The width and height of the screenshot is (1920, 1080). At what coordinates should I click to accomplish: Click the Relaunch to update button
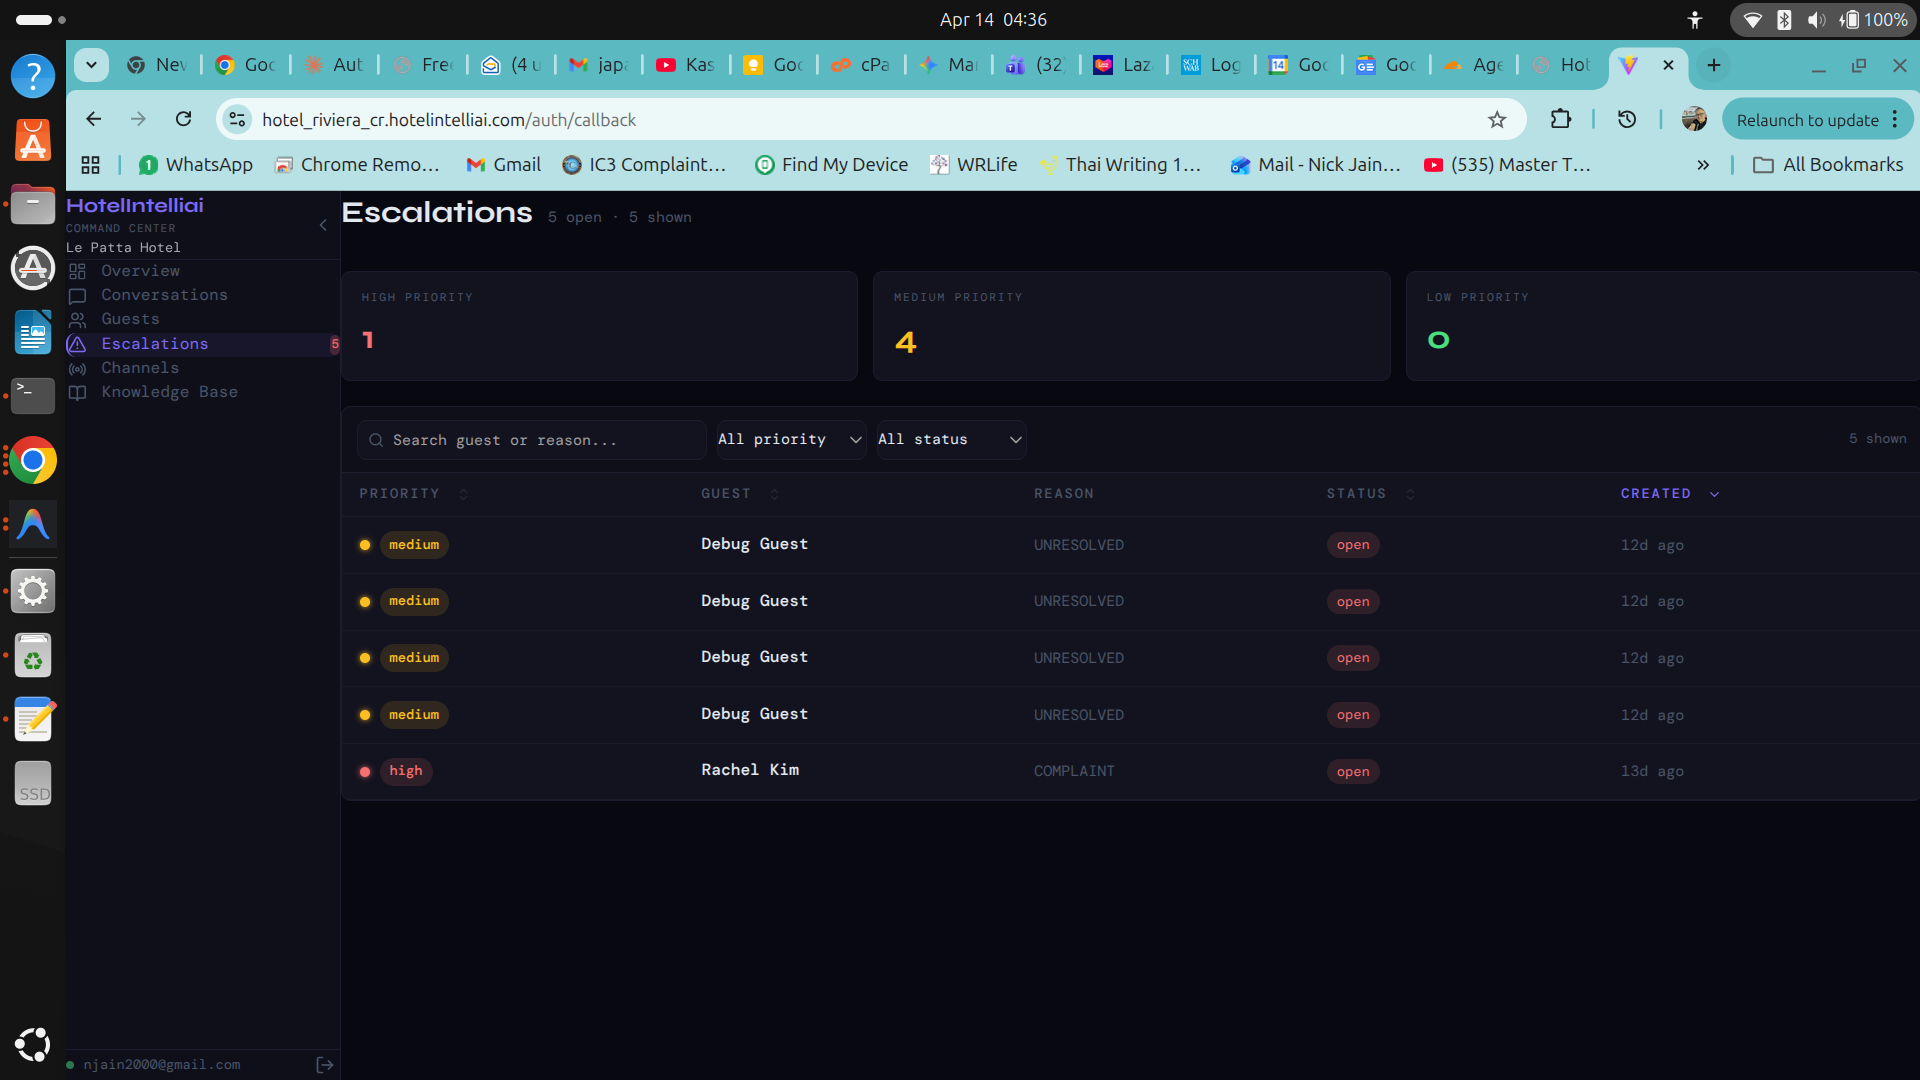(x=1807, y=120)
